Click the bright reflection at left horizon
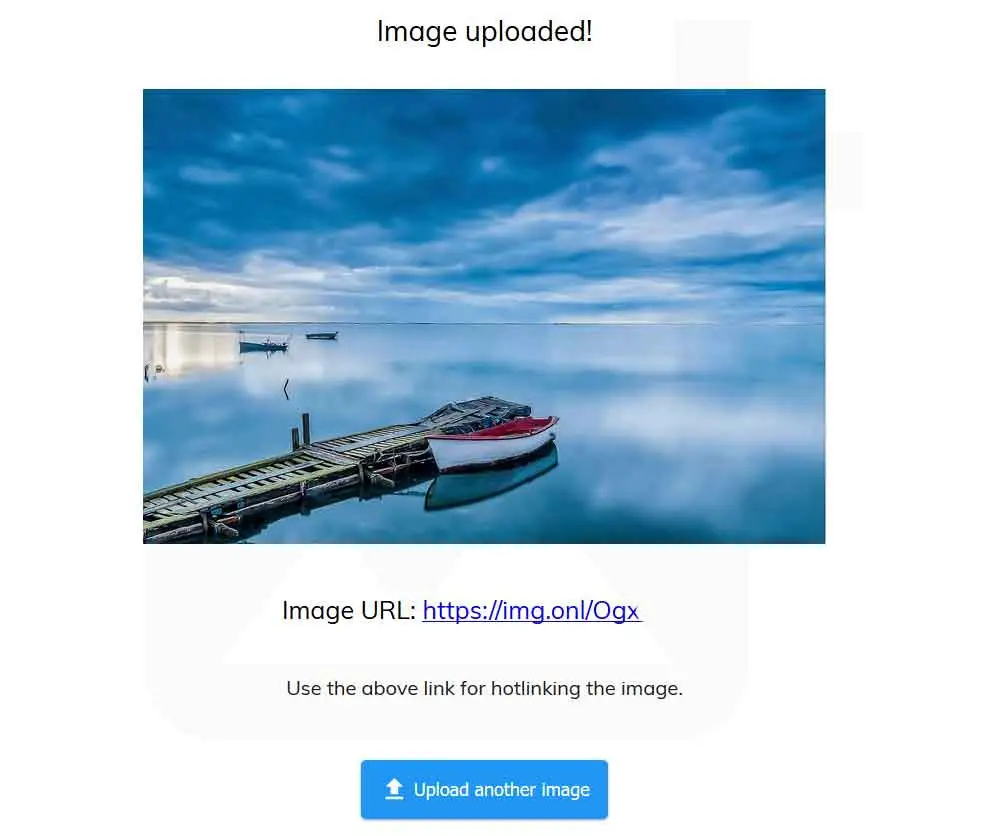 click(190, 349)
